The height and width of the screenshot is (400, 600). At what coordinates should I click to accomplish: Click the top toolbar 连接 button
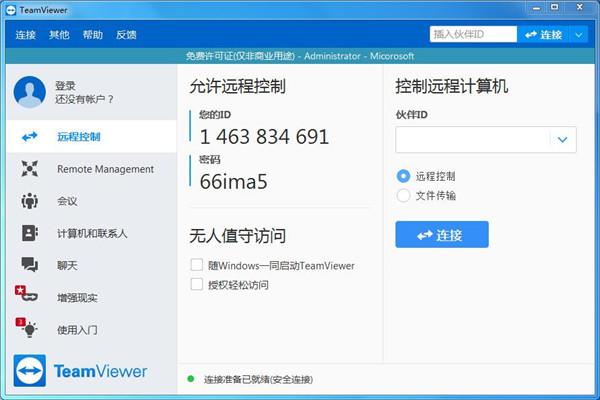[543, 35]
